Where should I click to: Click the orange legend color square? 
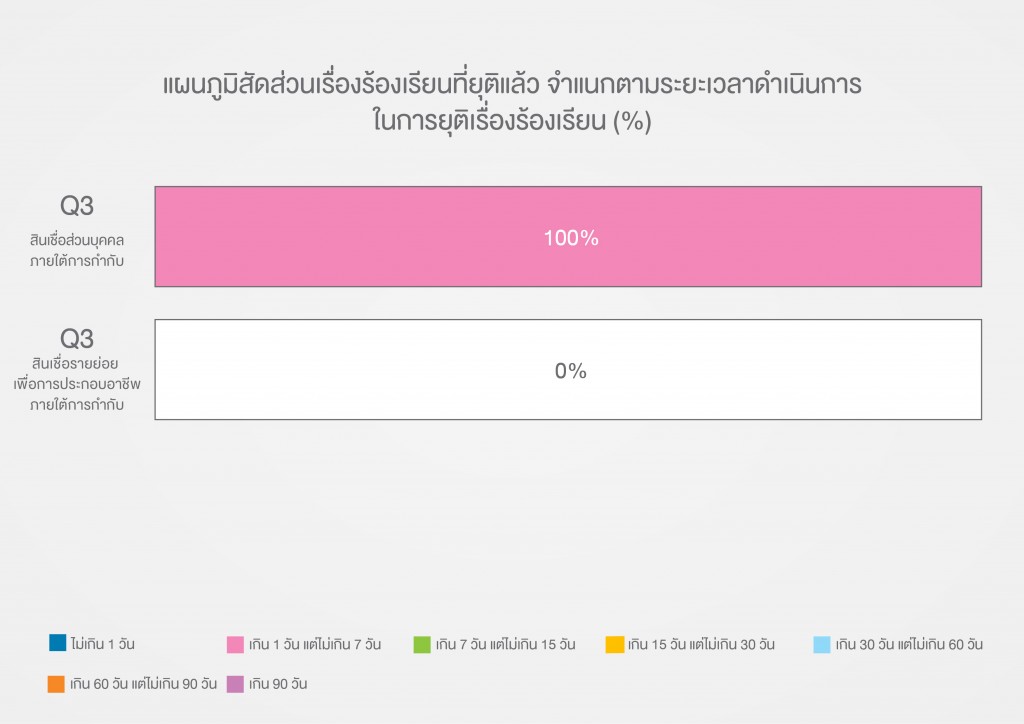(x=56, y=684)
